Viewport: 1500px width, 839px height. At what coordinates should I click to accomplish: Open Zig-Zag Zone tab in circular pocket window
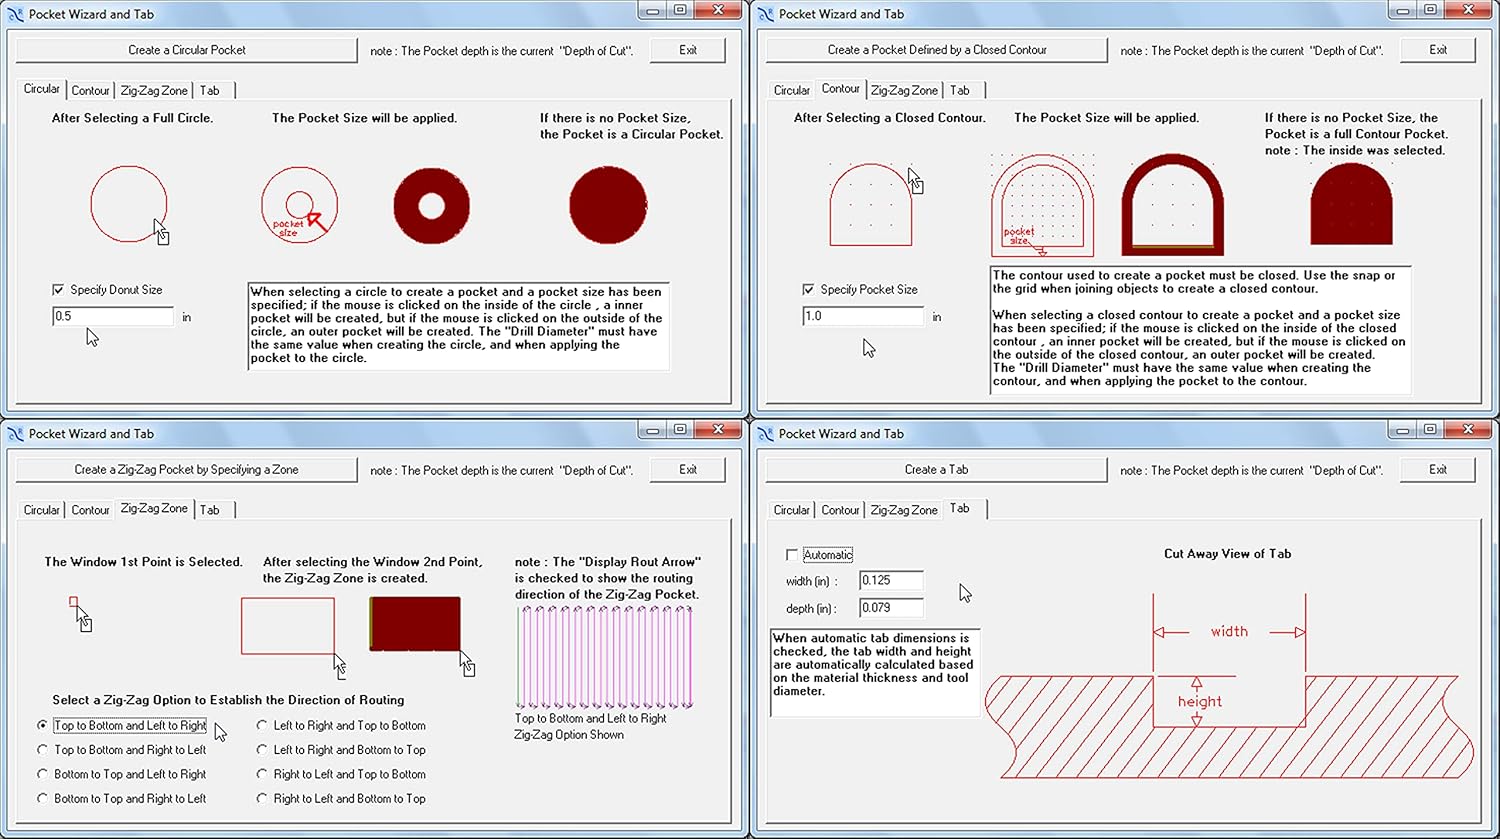click(x=154, y=91)
